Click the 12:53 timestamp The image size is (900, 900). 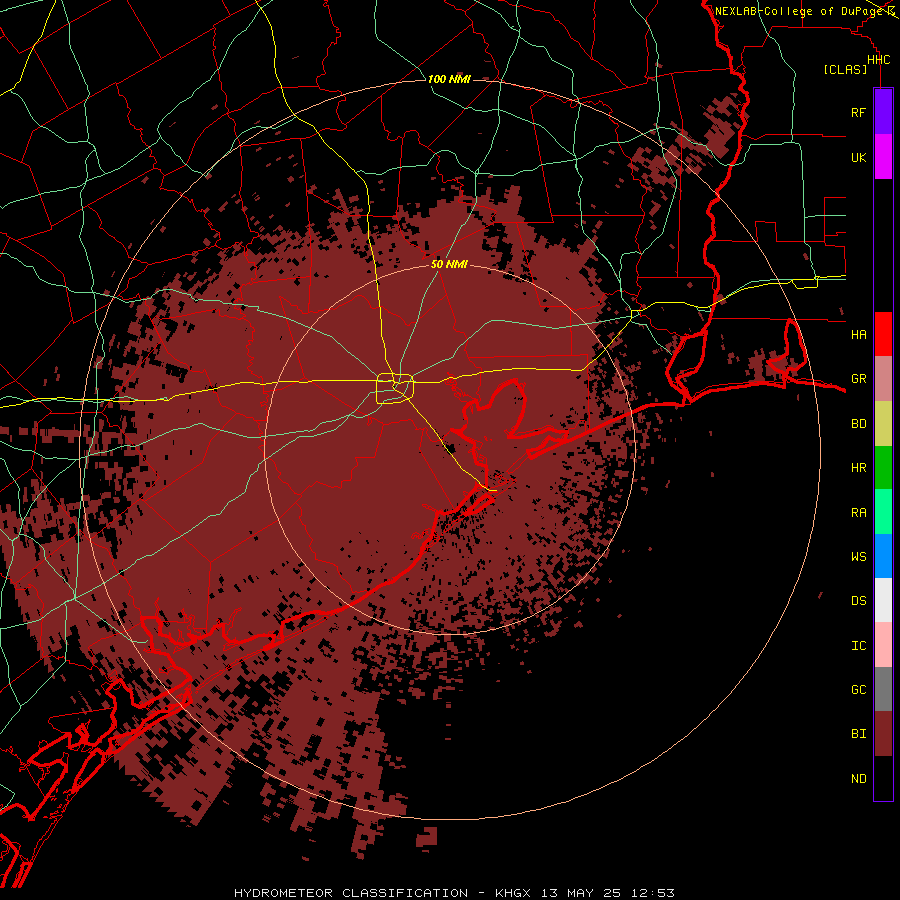tap(654, 893)
